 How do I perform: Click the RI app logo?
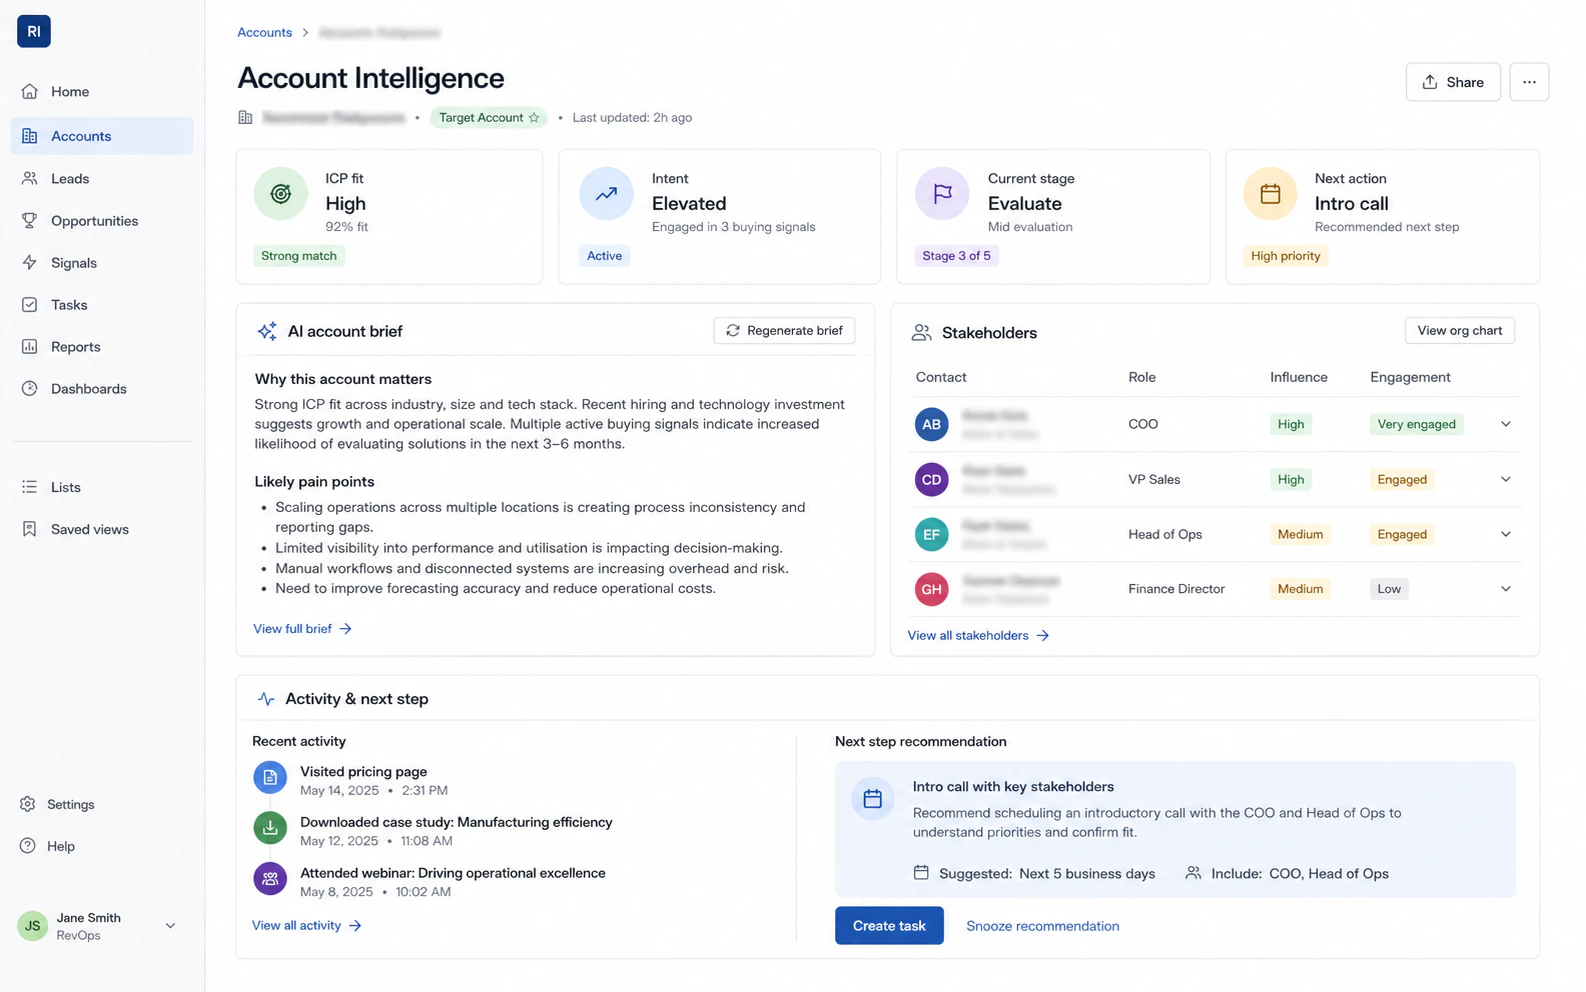(x=34, y=31)
